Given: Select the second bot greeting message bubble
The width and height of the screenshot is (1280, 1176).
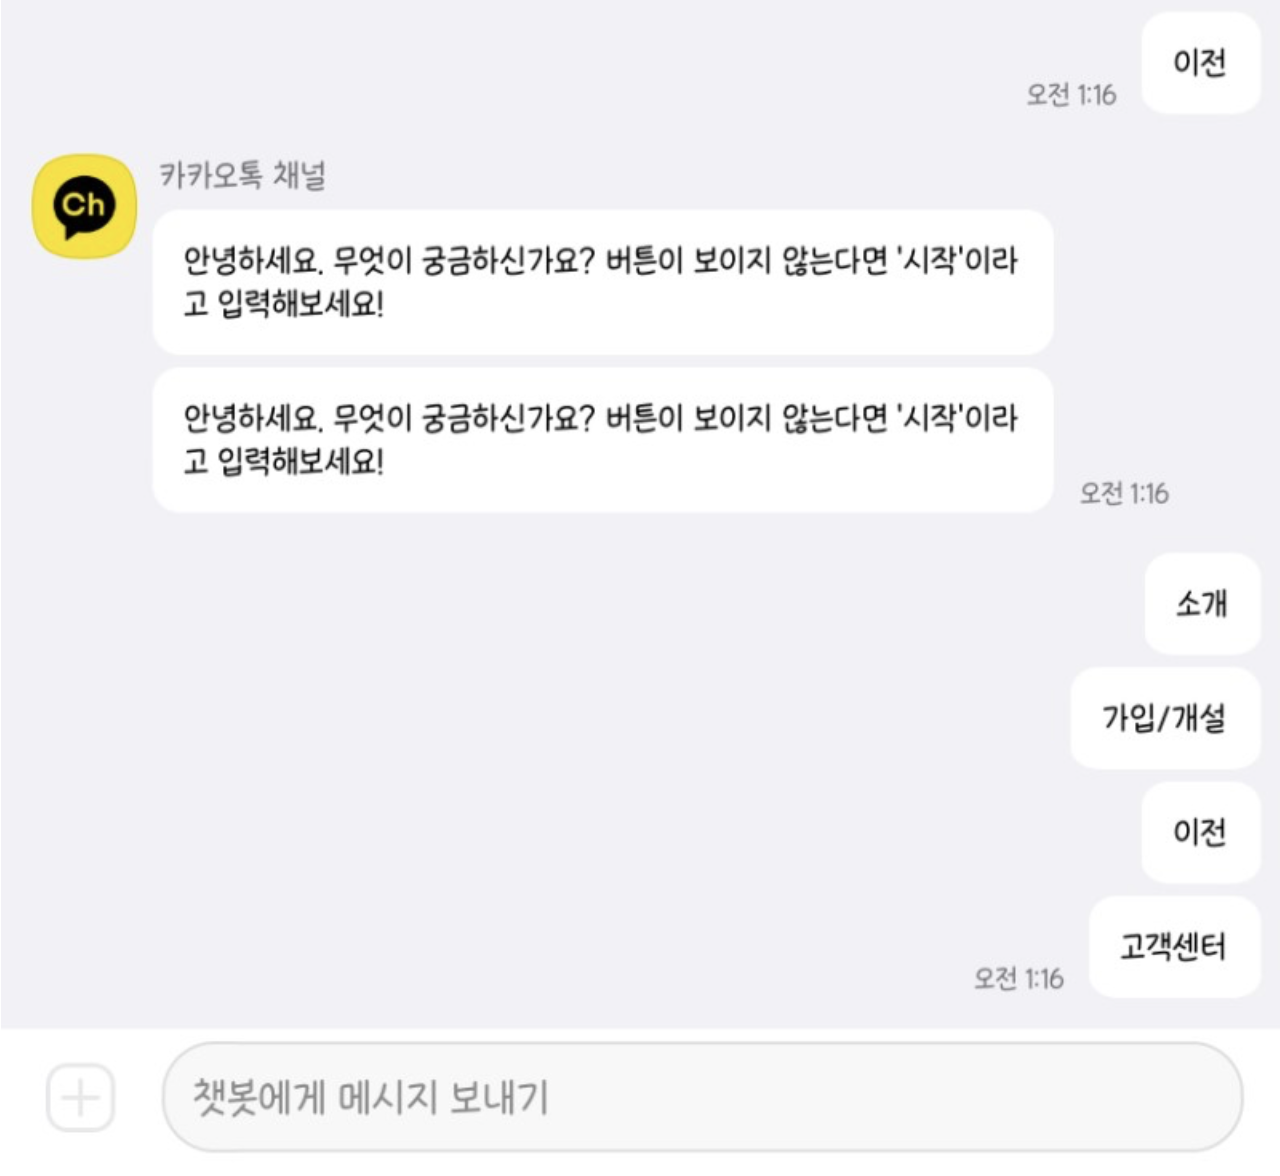Looking at the screenshot, I should point(603,440).
